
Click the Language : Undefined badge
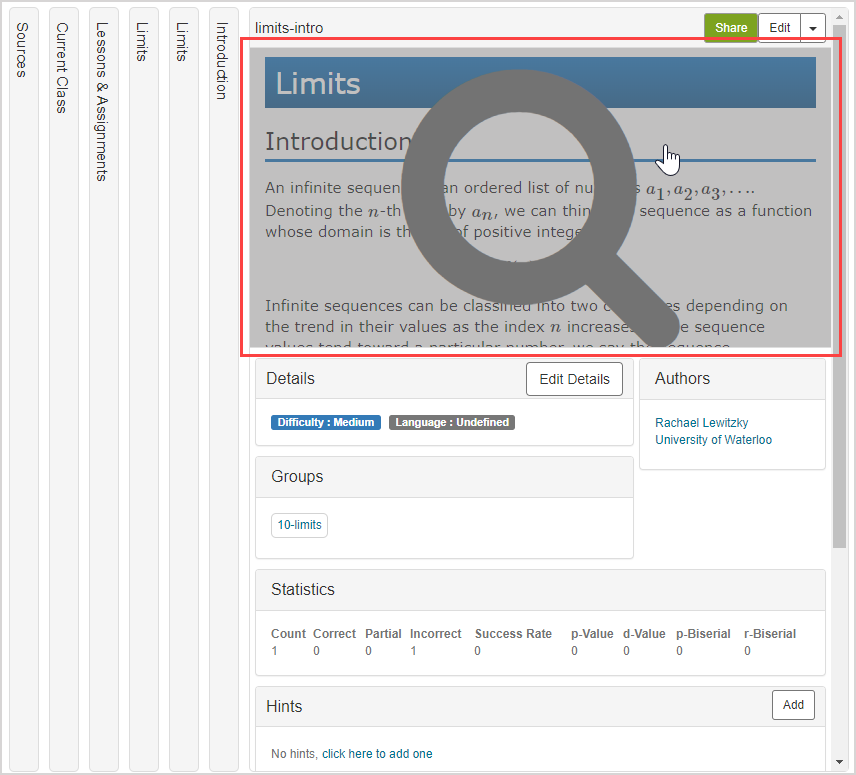(x=452, y=422)
